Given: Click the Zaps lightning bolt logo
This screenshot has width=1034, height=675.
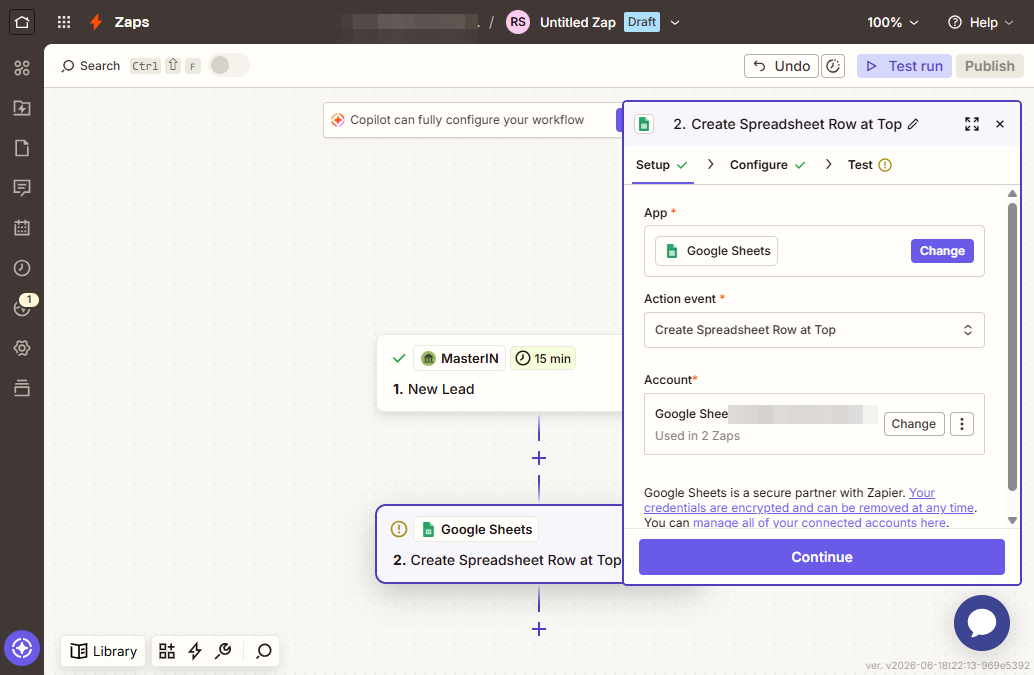Looking at the screenshot, I should coord(96,22).
